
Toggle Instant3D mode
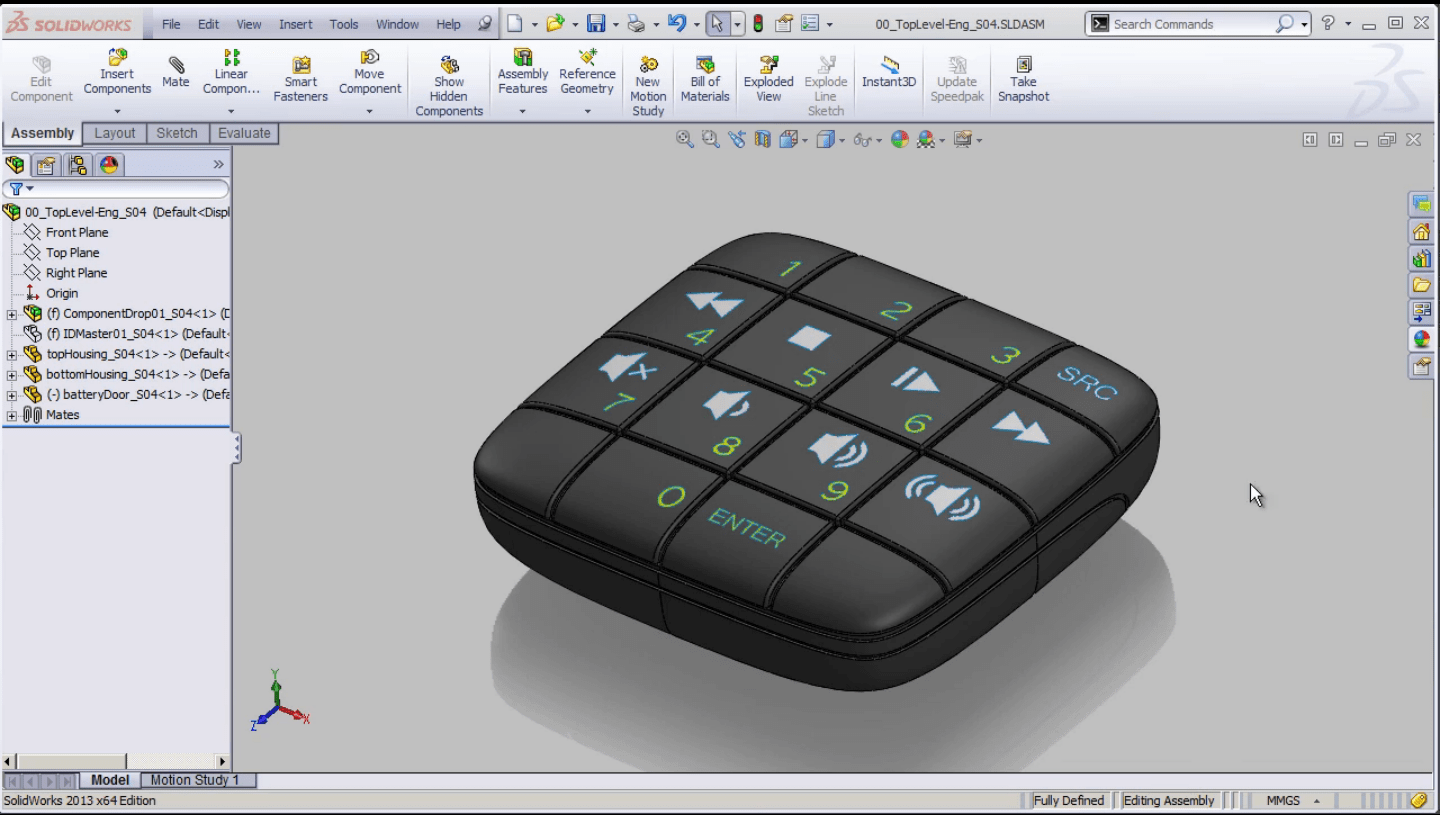click(x=889, y=73)
